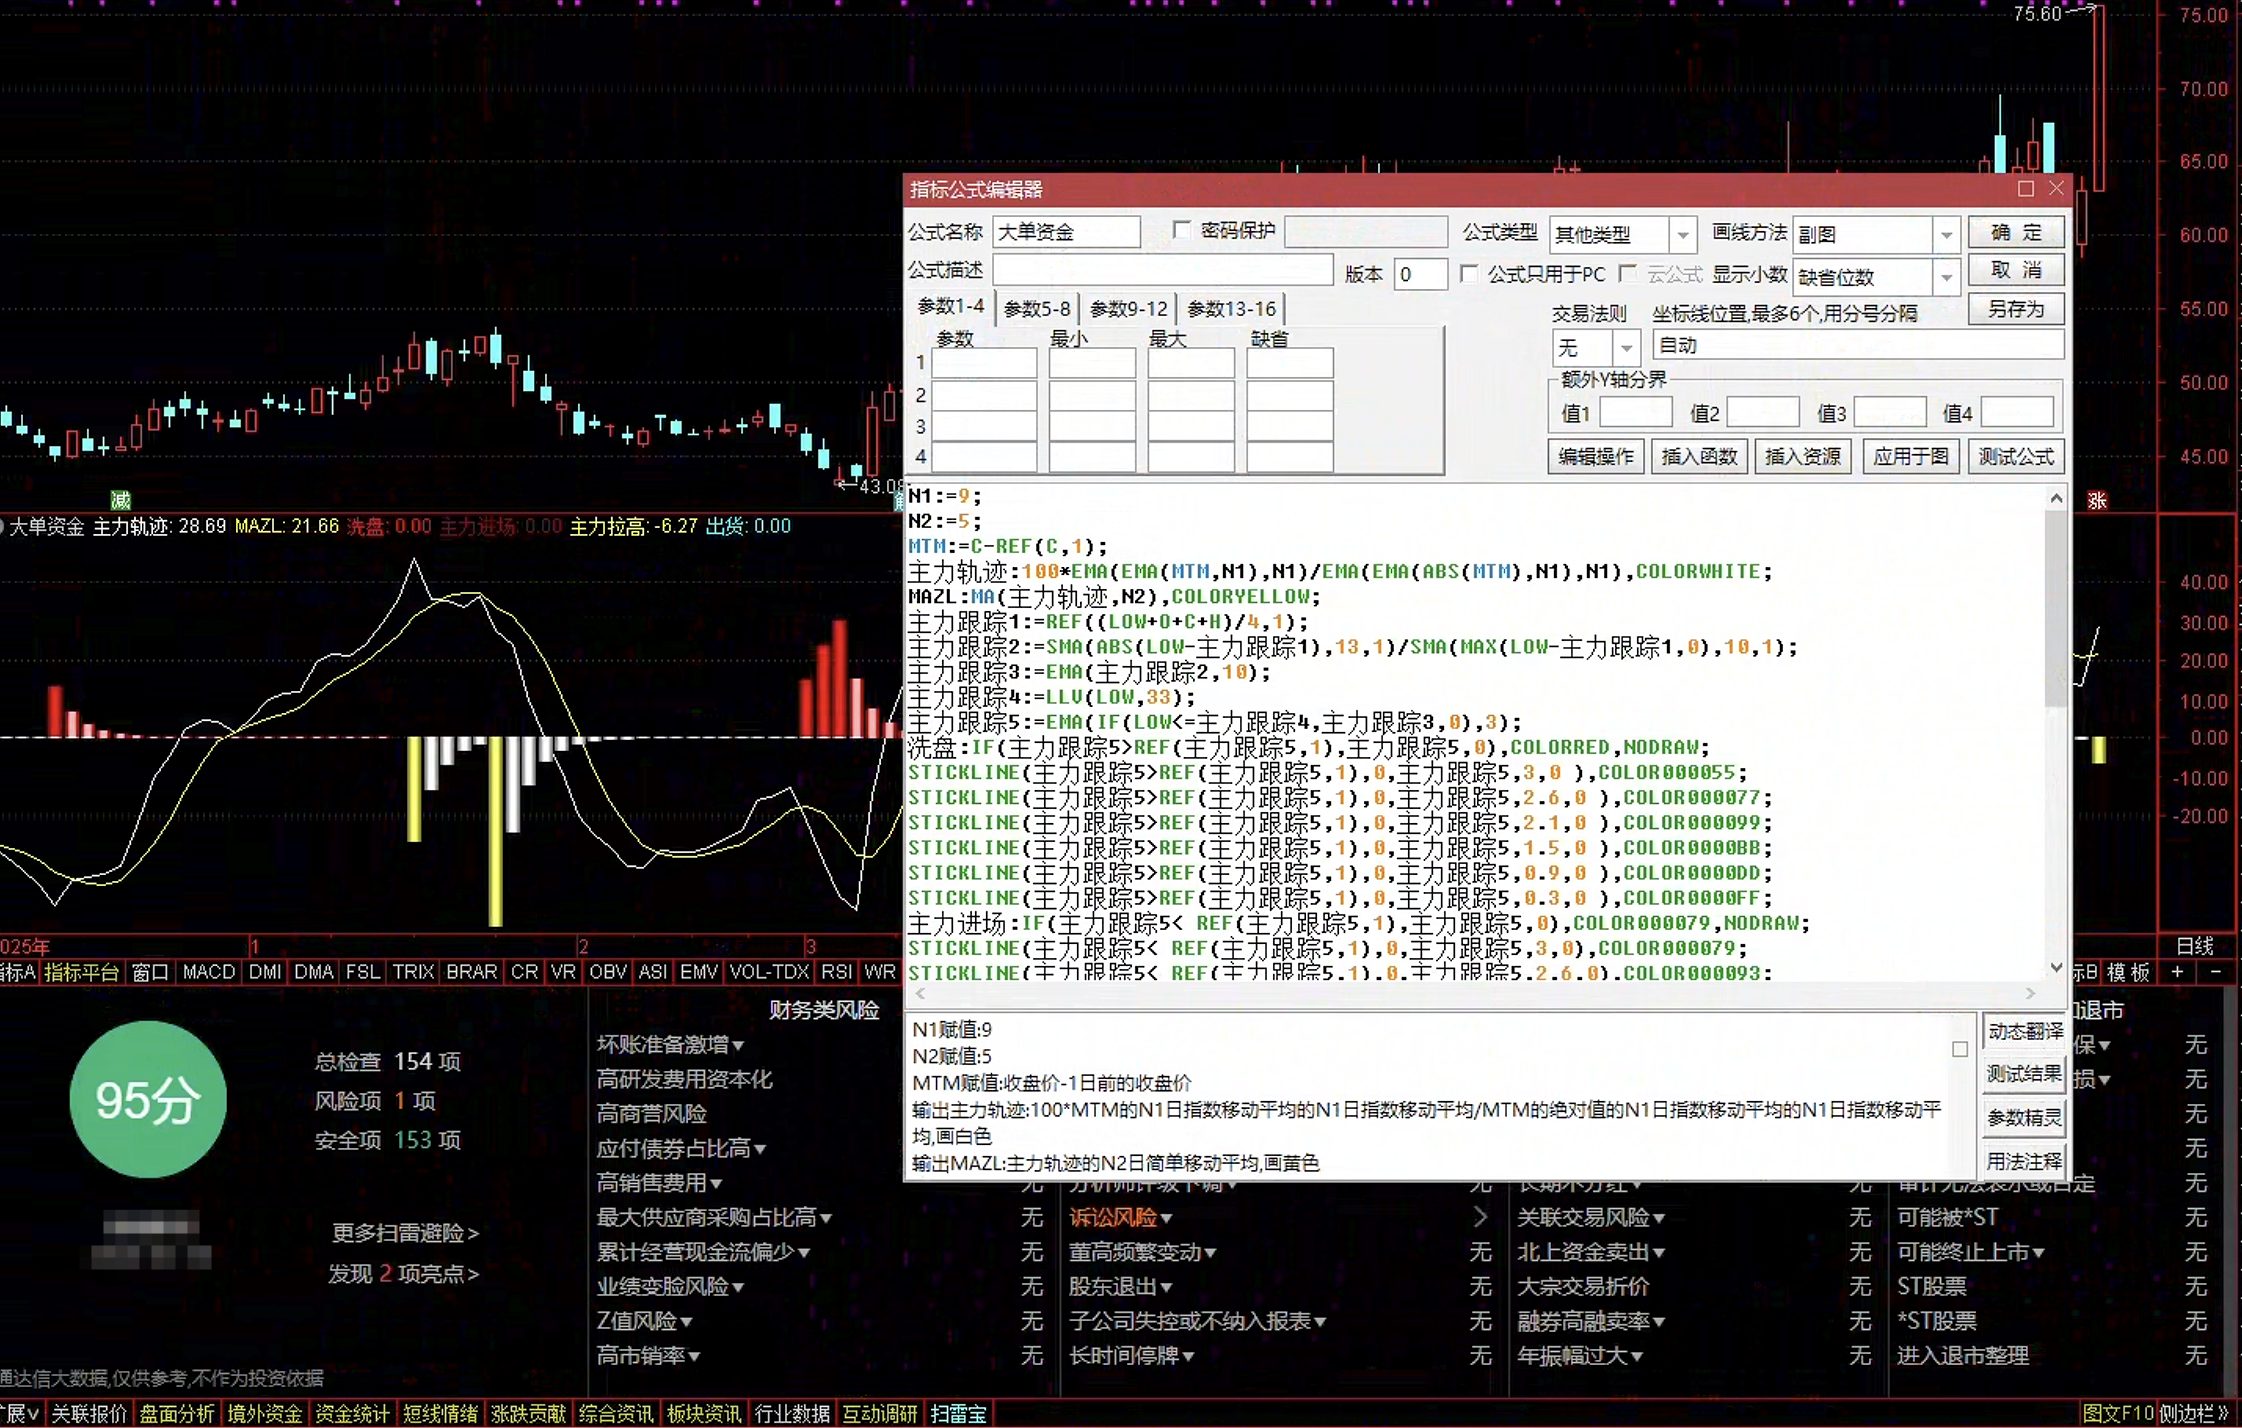Open 模板 tab on indicator bar
Screen dimensions: 2242x1428
tap(2128, 971)
